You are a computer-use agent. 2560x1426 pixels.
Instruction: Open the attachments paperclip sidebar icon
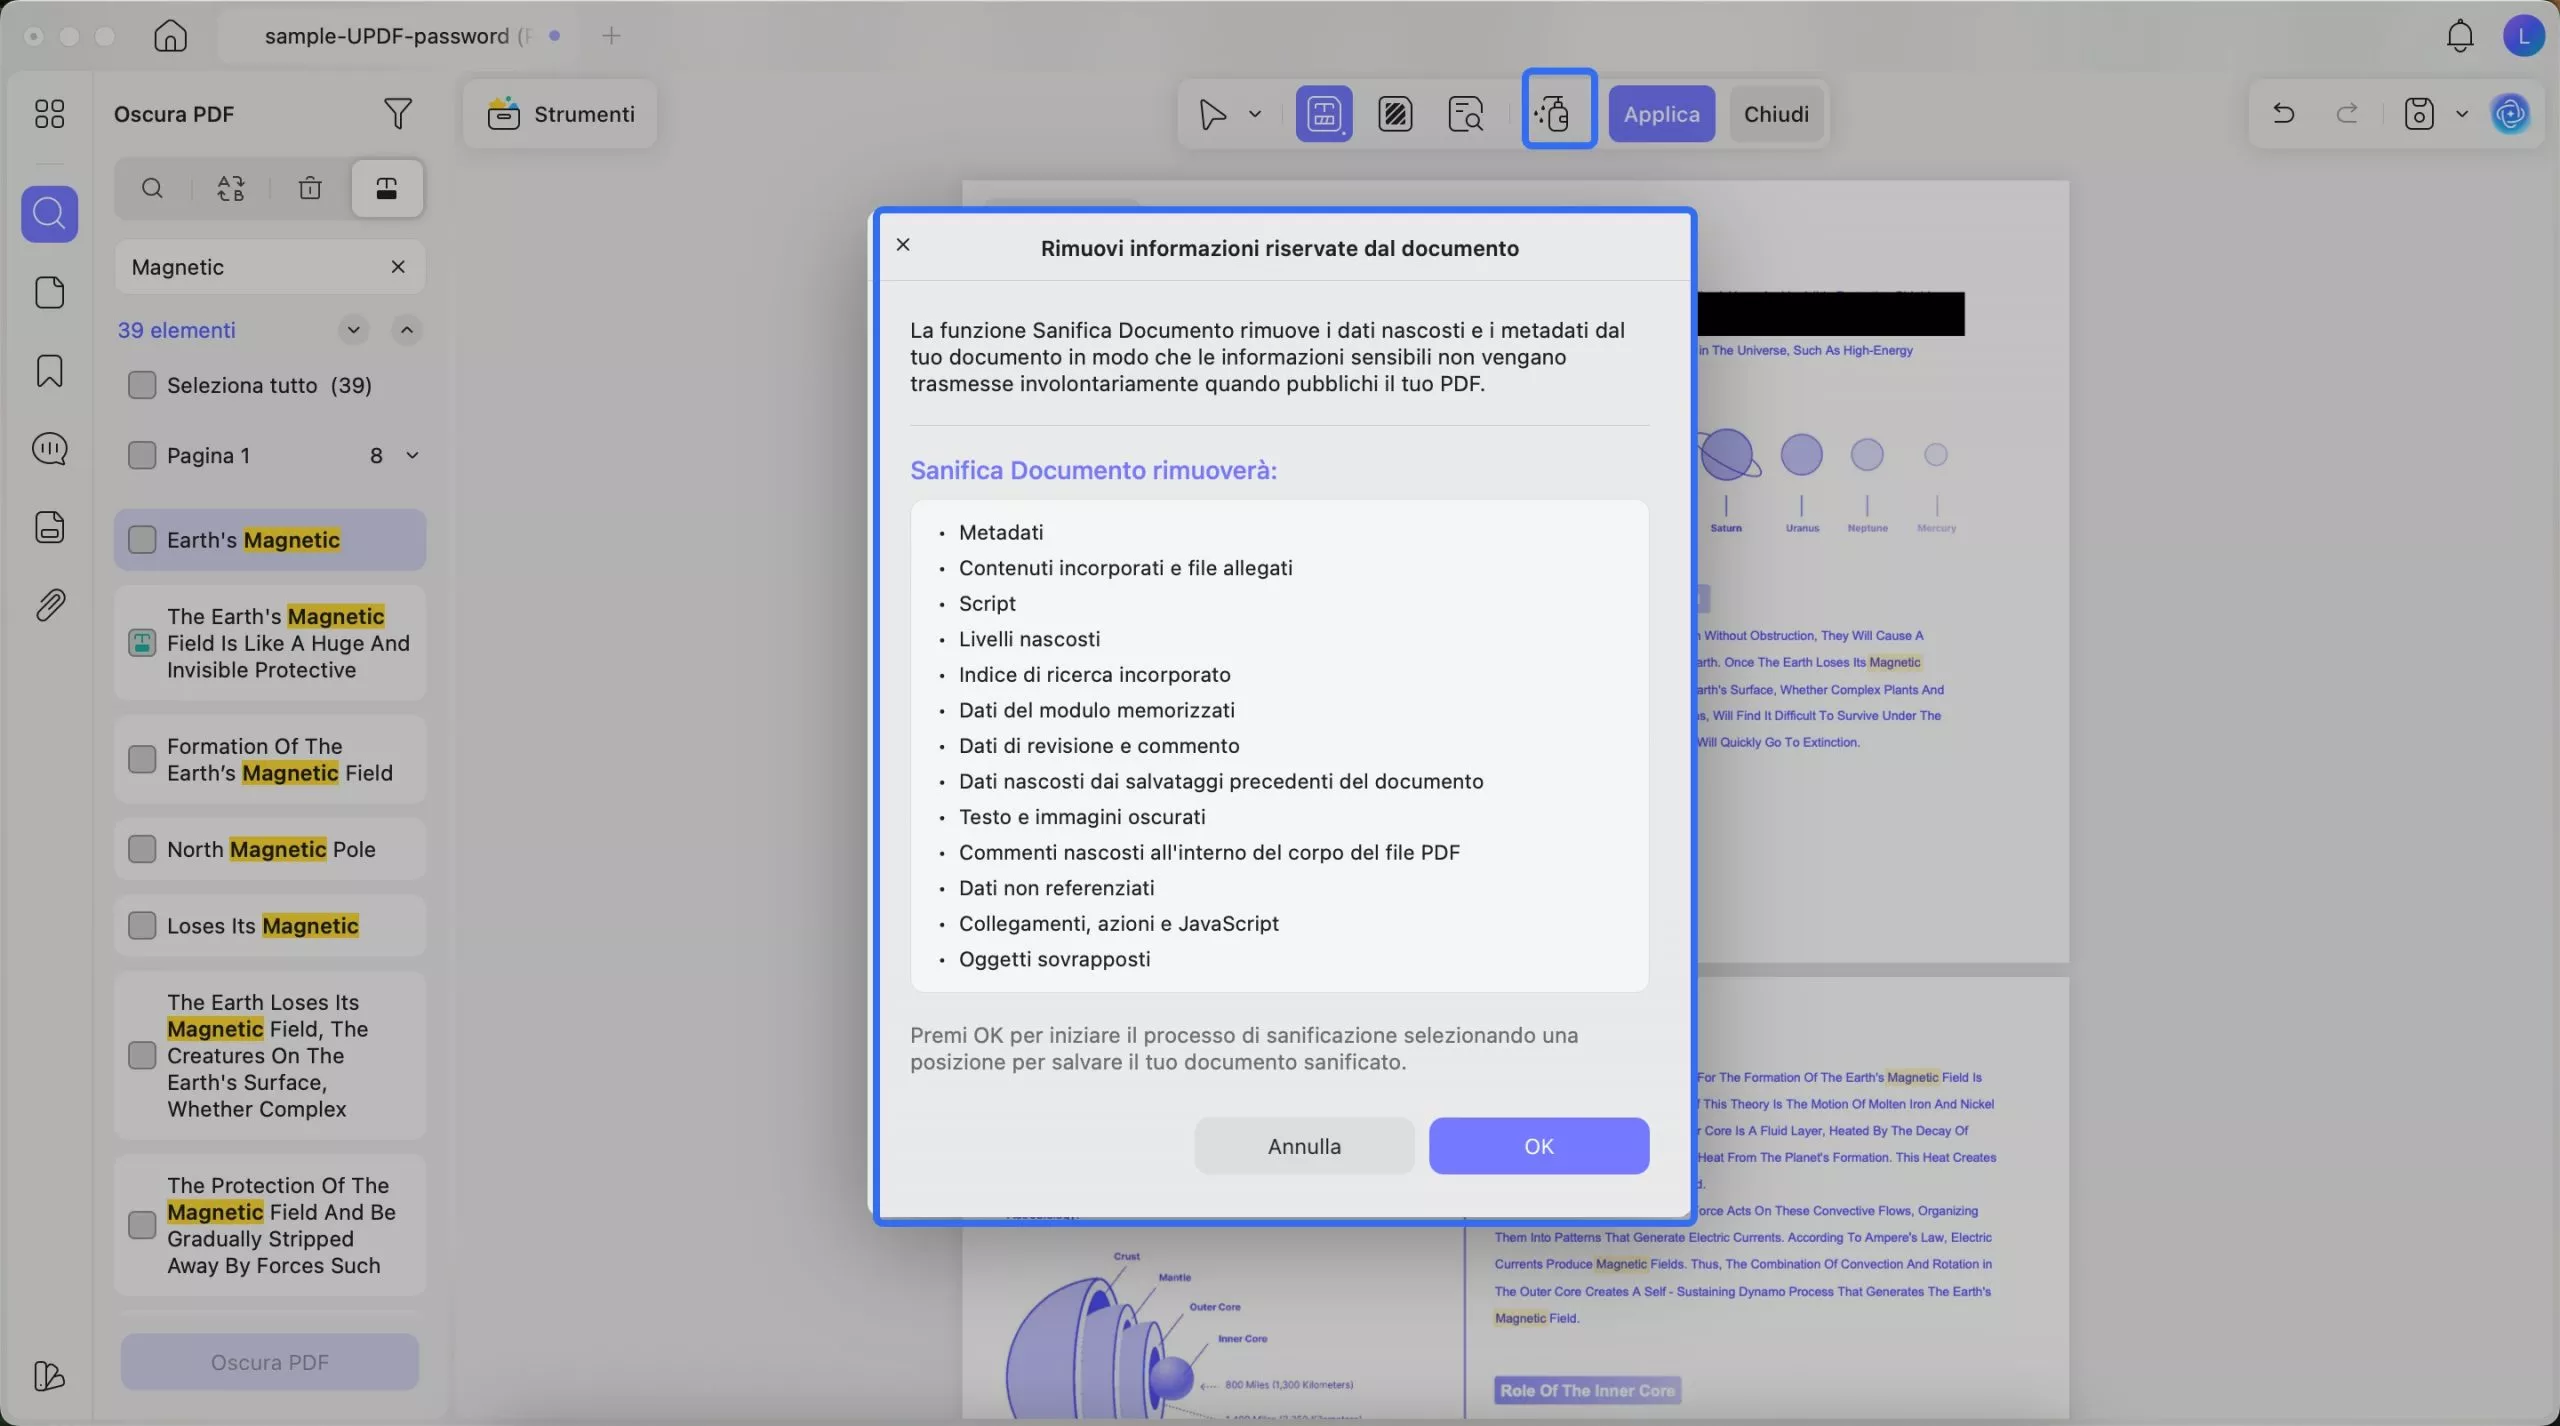(x=49, y=605)
